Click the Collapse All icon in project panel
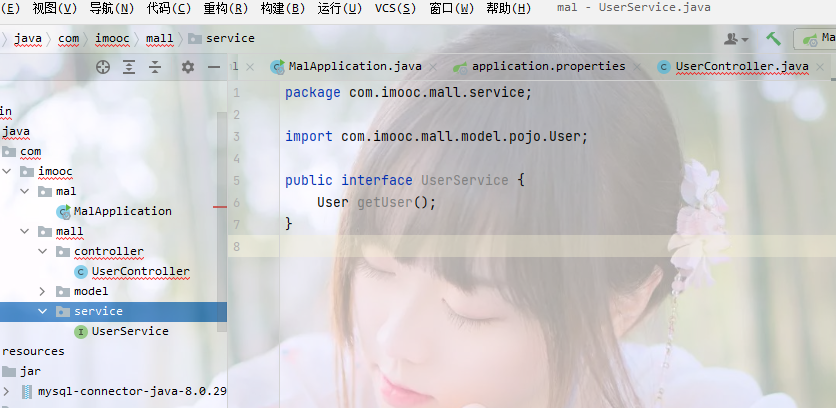Image resolution: width=836 pixels, height=408 pixels. pyautogui.click(x=155, y=67)
